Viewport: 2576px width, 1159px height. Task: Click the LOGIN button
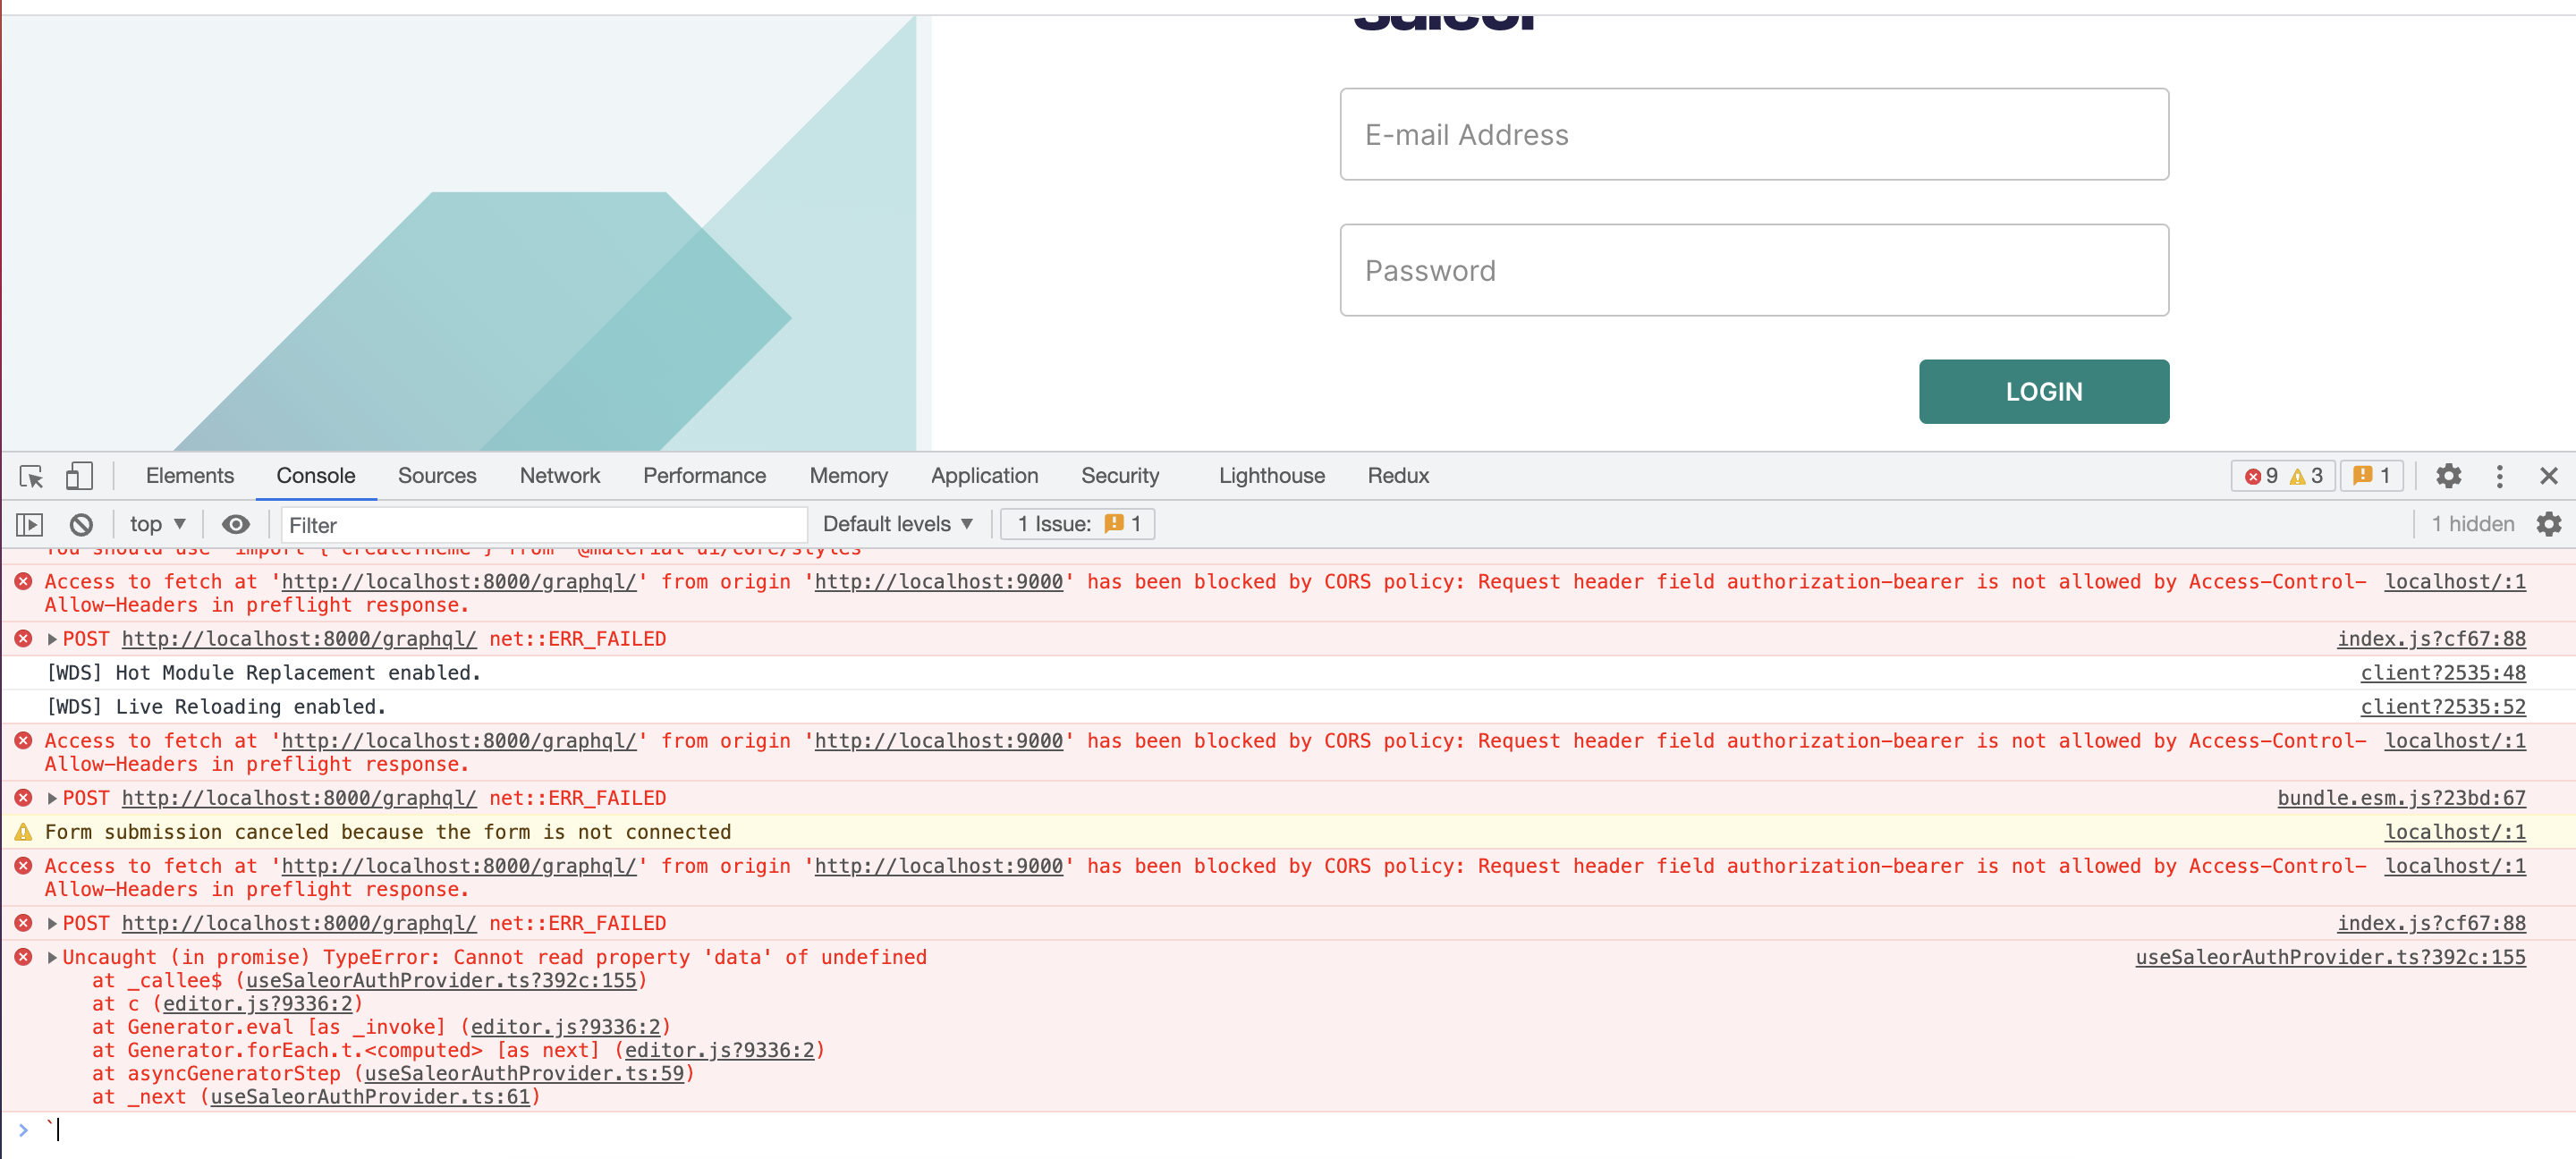[x=2043, y=391]
